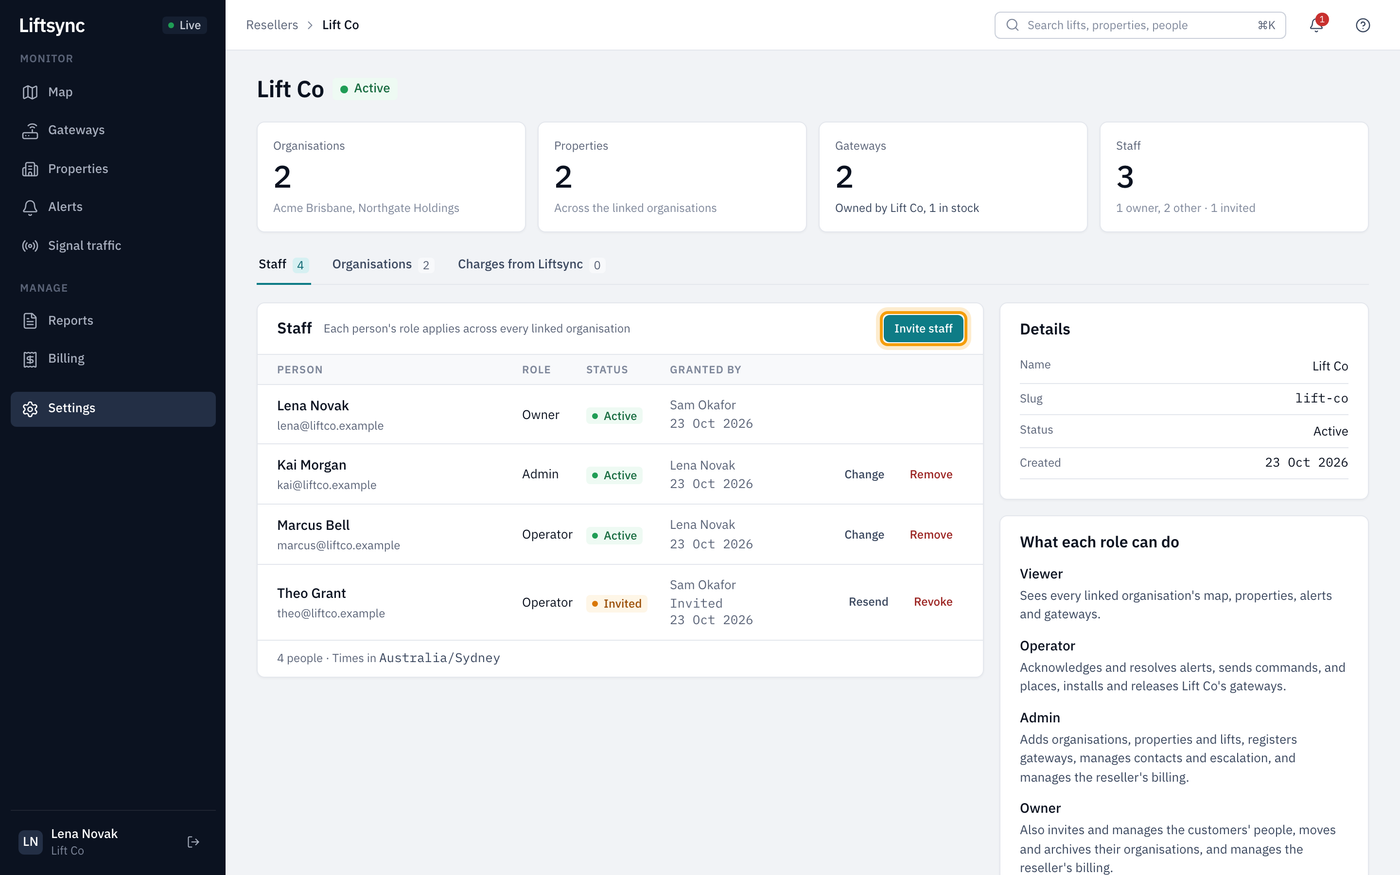
Task: Click the Gateways router icon
Action: click(30, 130)
